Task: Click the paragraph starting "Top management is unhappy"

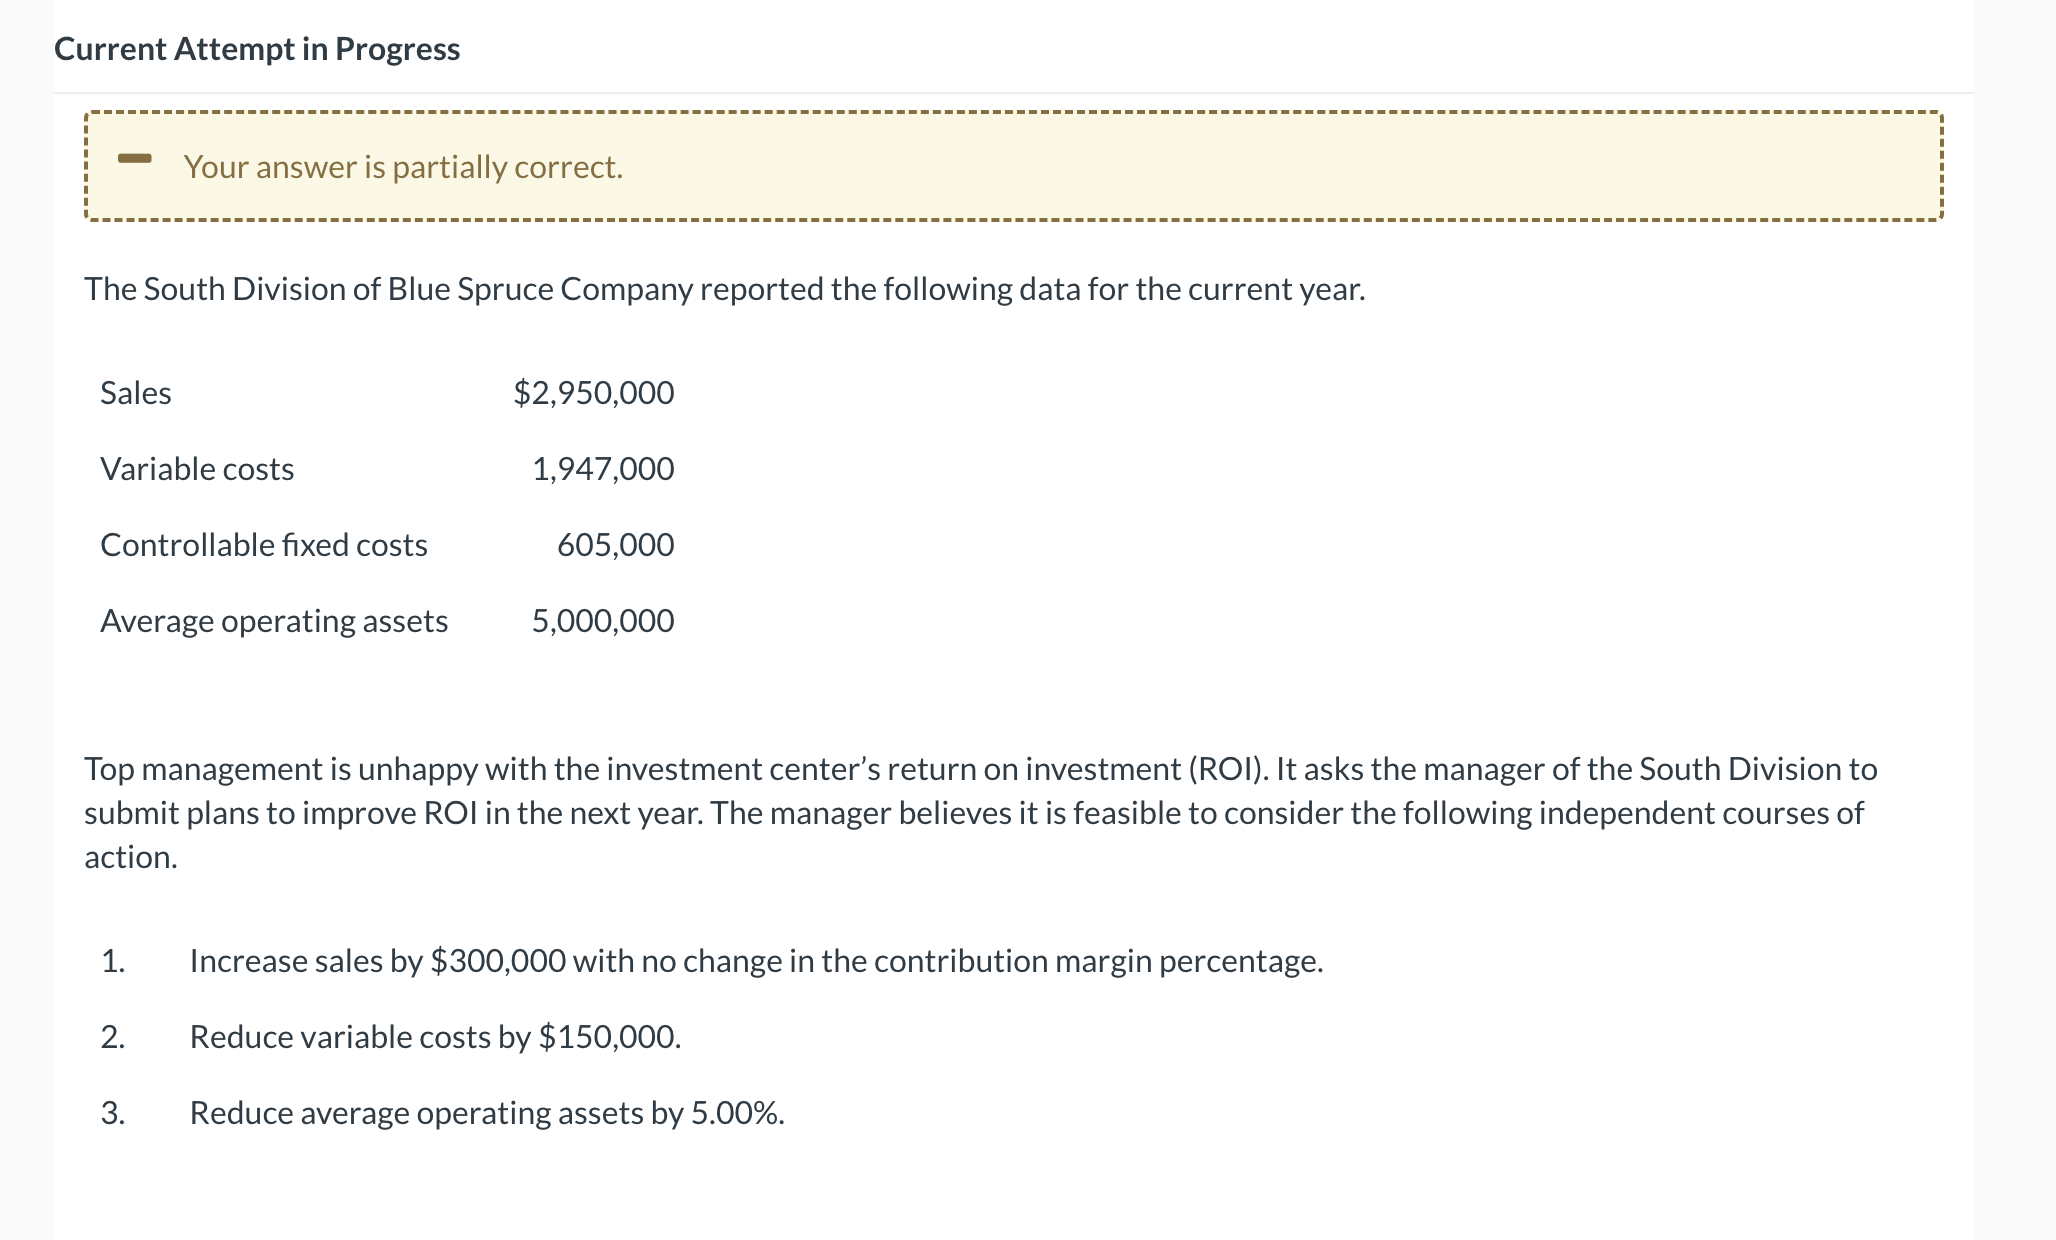Action: click(x=980, y=790)
